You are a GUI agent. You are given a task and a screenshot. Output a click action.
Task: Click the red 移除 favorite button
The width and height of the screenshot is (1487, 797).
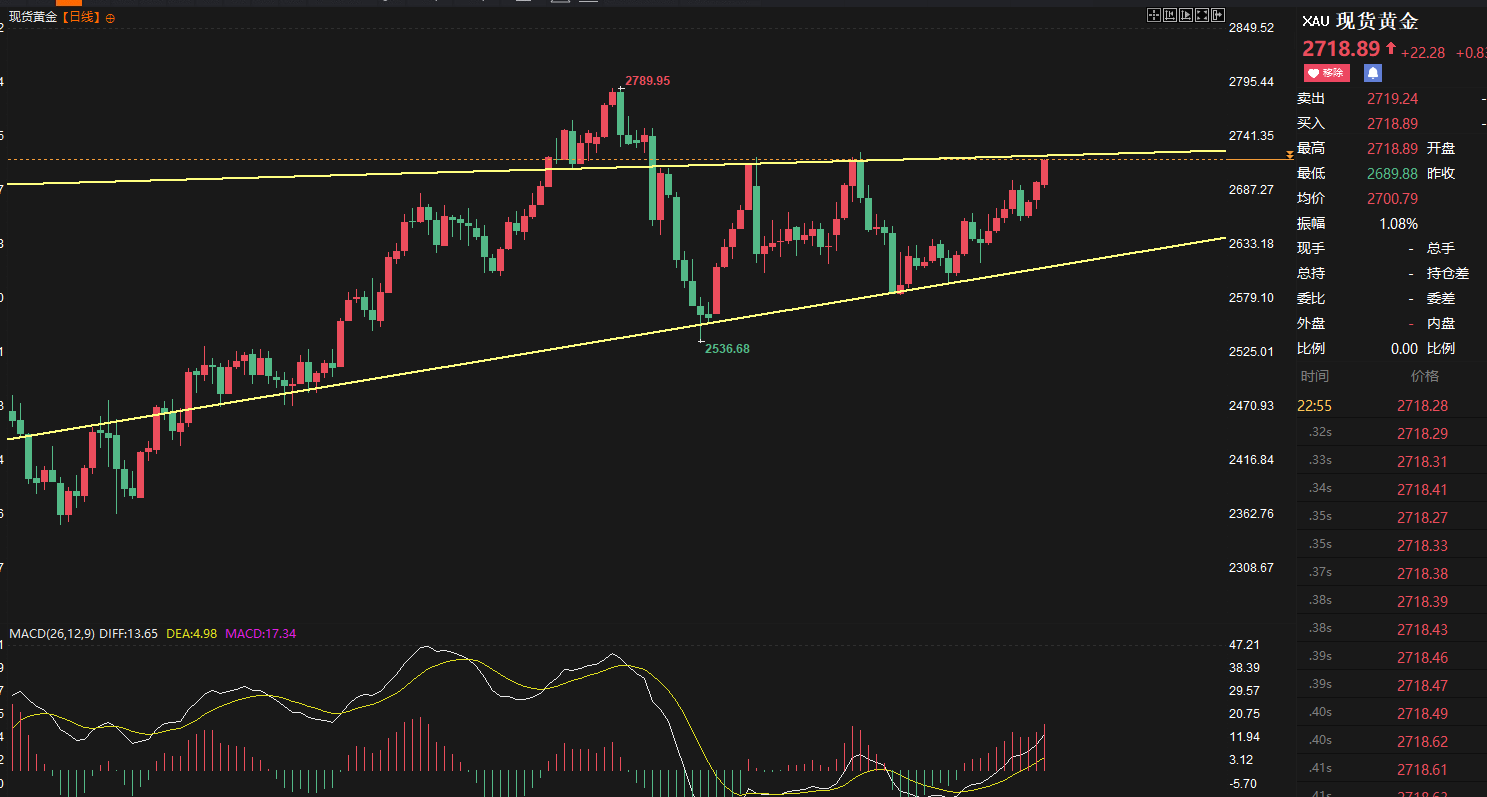[1326, 73]
